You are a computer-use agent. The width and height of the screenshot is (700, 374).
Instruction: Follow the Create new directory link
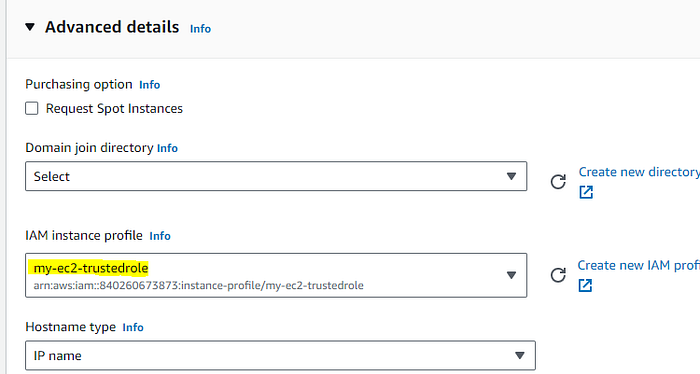(639, 172)
